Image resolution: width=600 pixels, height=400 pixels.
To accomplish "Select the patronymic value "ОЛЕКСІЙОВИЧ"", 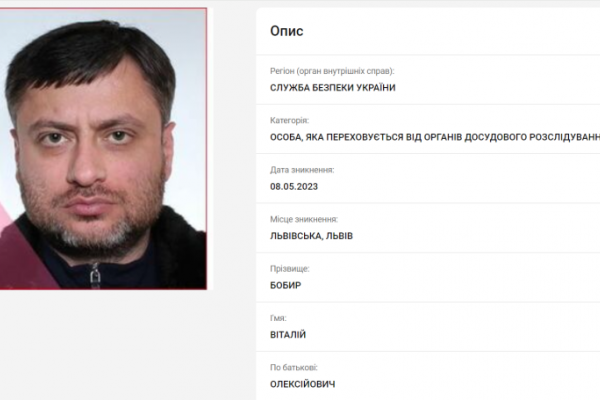I will click(x=303, y=384).
